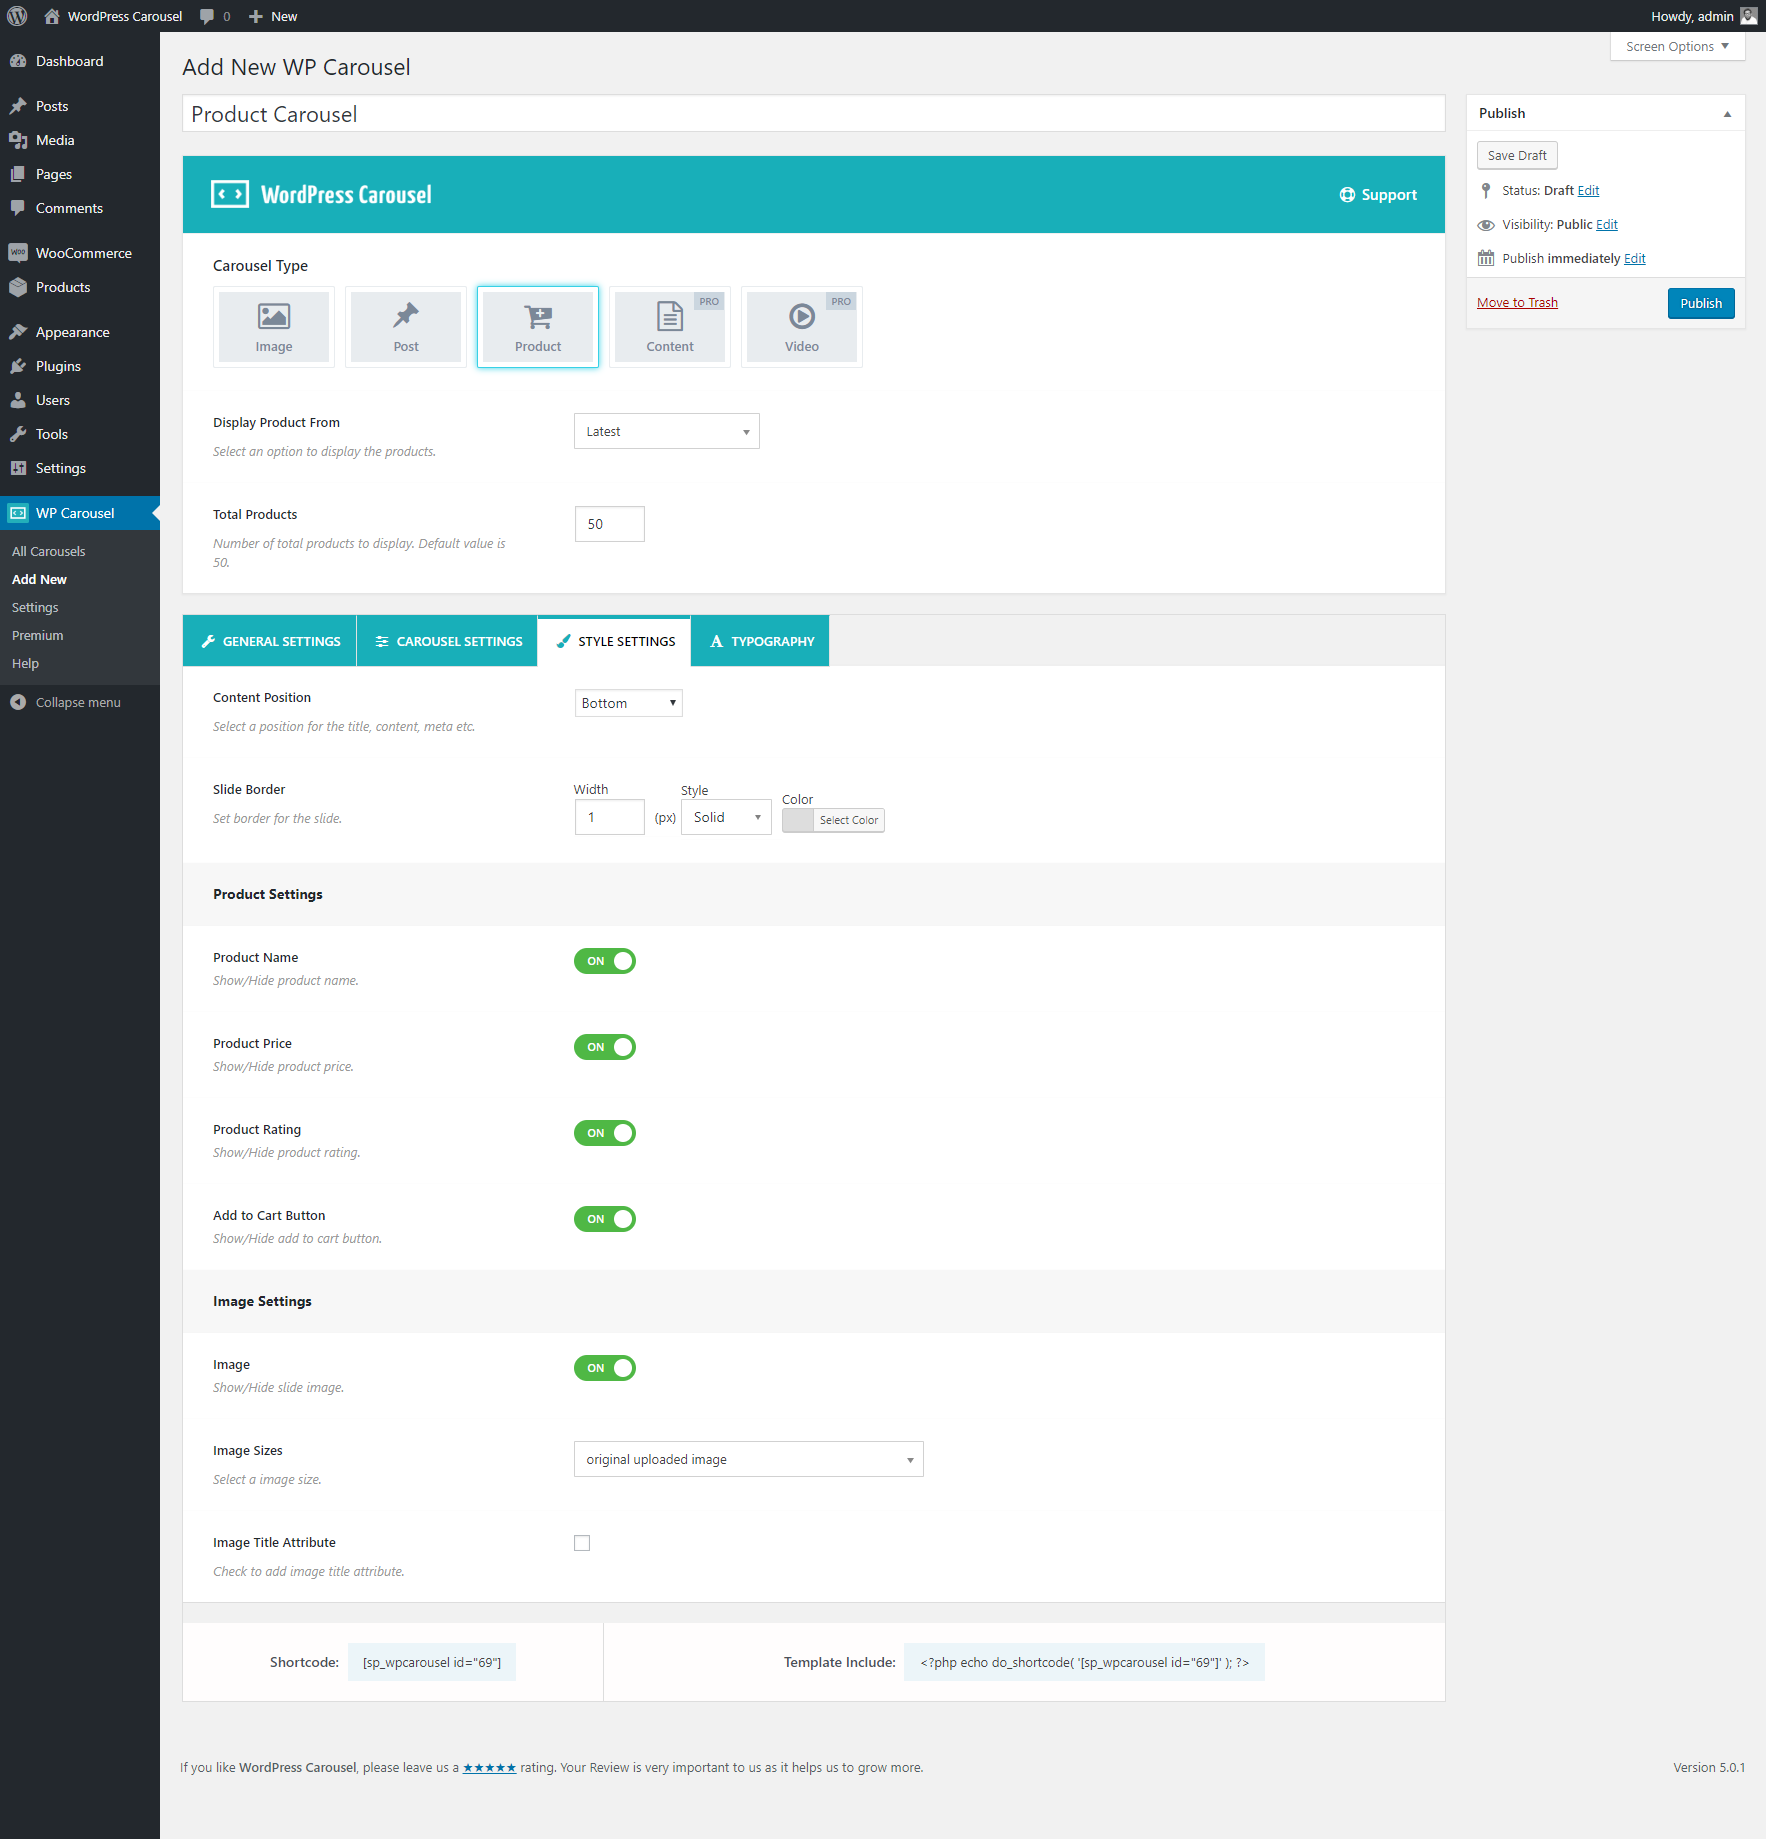Open the Slide Border color picker
1766x1839 pixels.
coord(833,820)
